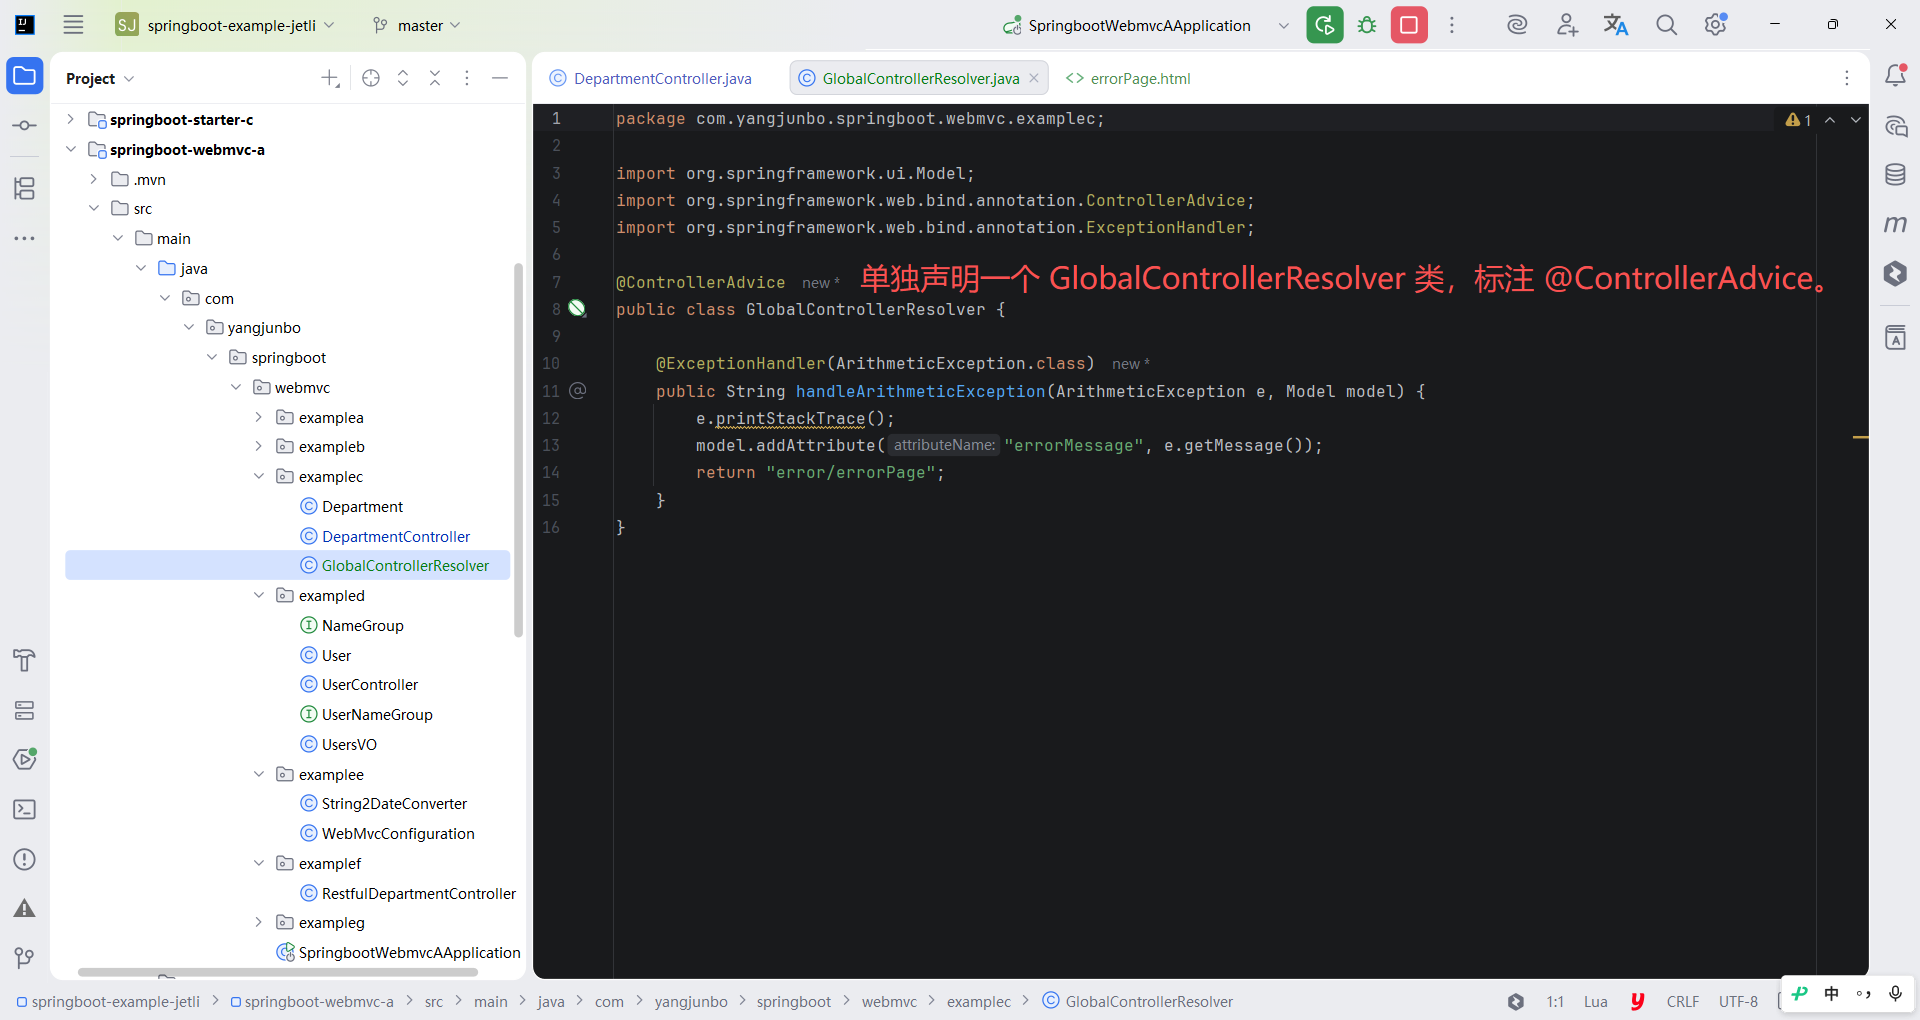The height and width of the screenshot is (1020, 1920).
Task: Open the Maven tool window
Action: point(1895,224)
